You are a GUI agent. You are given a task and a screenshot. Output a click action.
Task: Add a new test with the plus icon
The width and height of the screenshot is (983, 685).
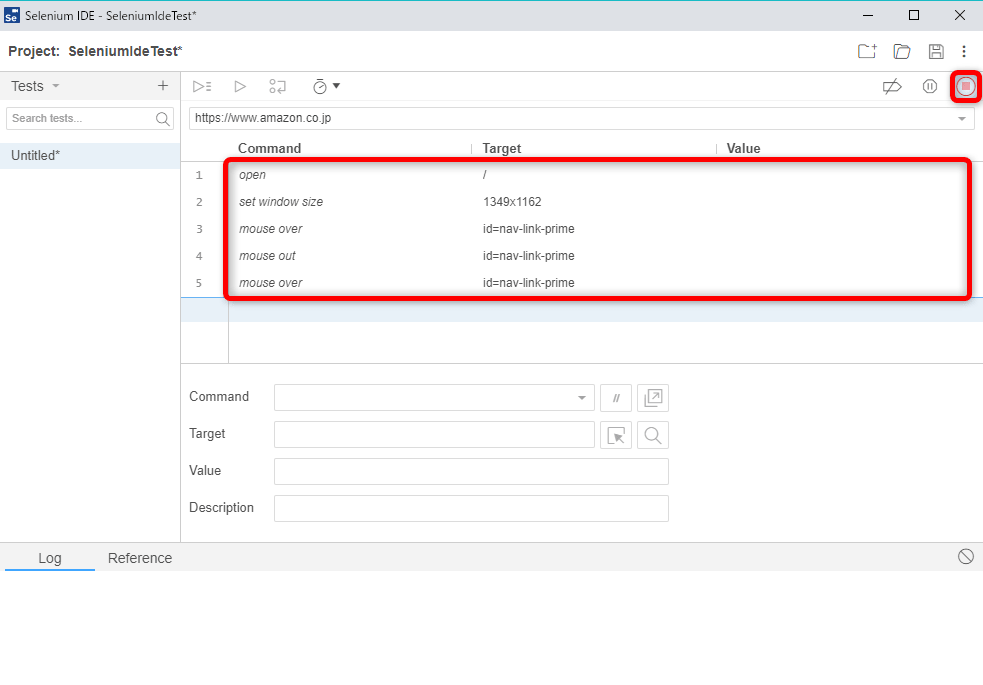point(163,86)
